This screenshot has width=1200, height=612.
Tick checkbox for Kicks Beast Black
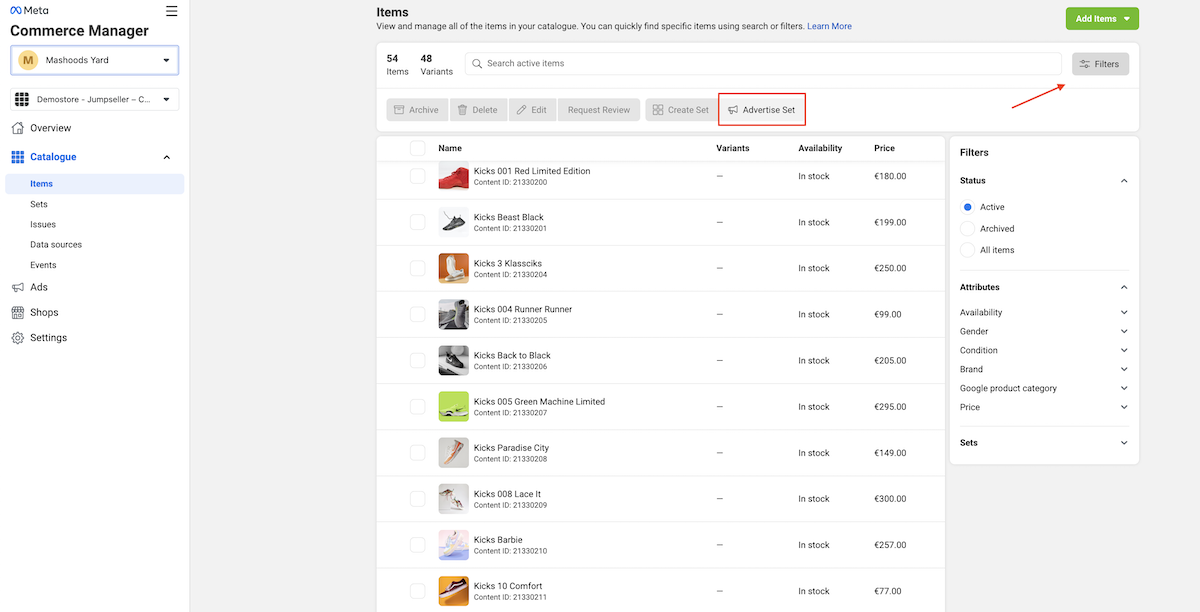(418, 222)
